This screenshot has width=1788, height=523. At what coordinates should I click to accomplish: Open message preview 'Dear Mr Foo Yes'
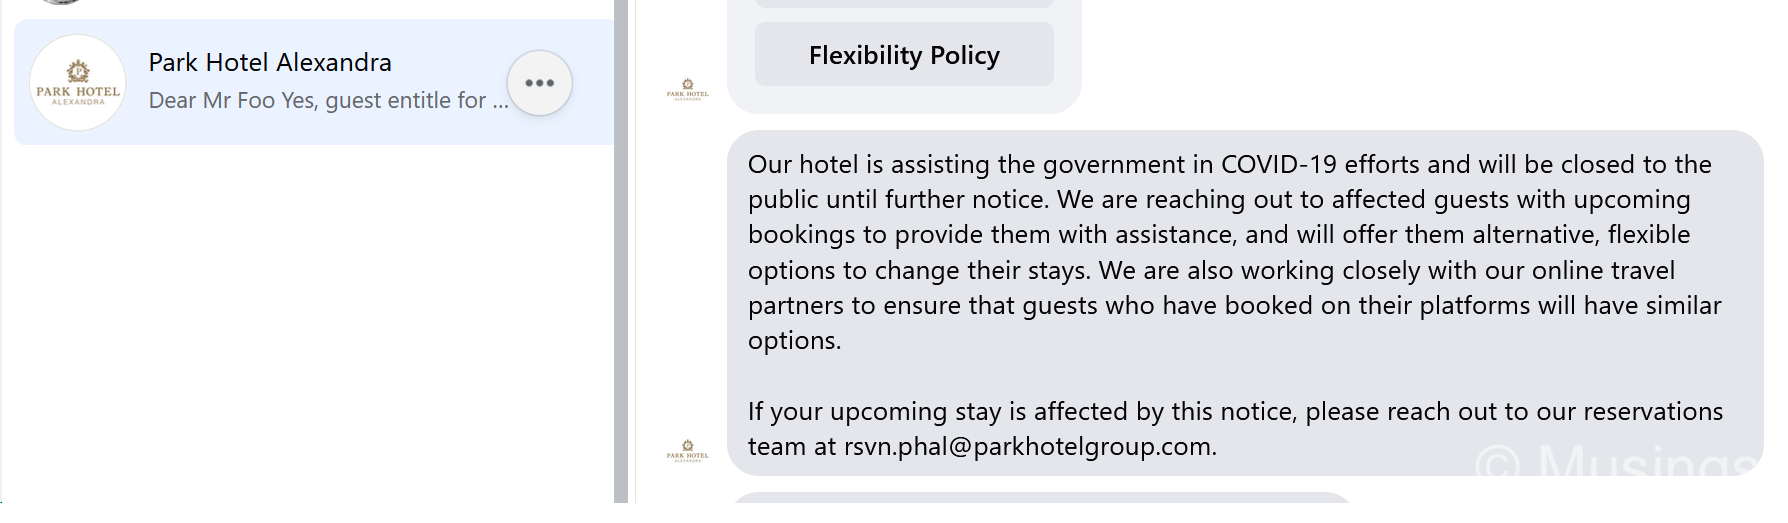(x=328, y=100)
